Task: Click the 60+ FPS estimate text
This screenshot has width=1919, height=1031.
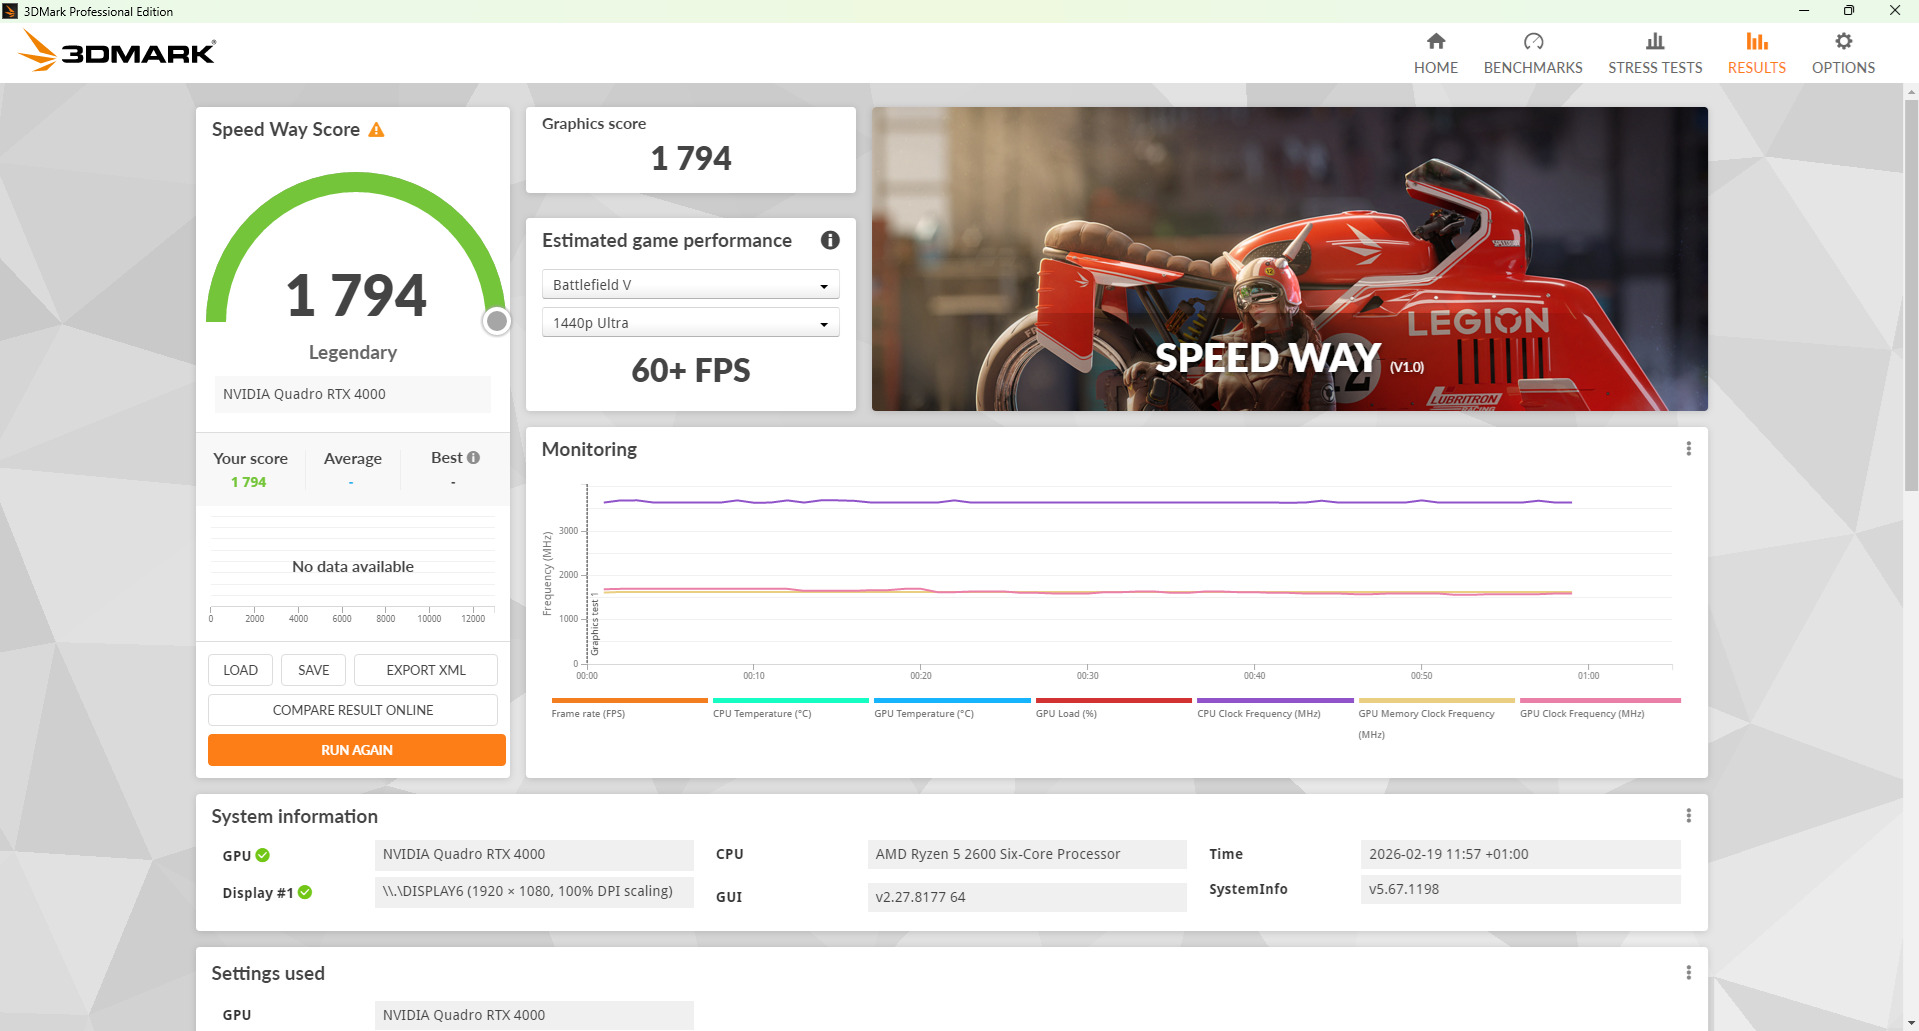Action: [x=691, y=371]
